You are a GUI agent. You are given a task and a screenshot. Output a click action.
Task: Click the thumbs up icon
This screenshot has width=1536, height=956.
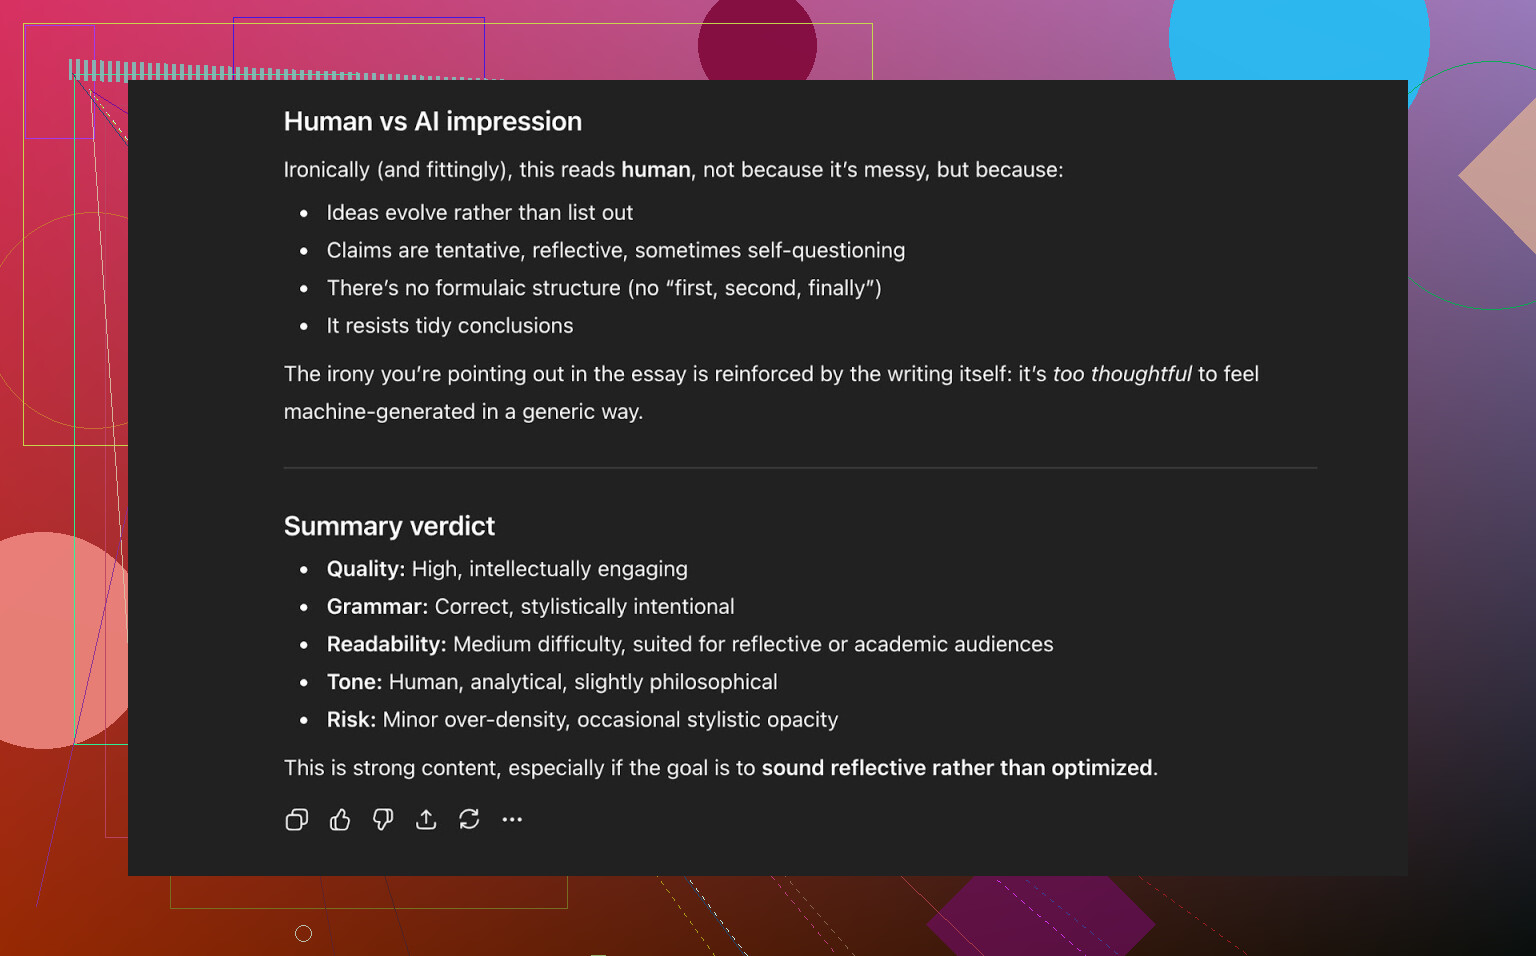pyautogui.click(x=340, y=820)
